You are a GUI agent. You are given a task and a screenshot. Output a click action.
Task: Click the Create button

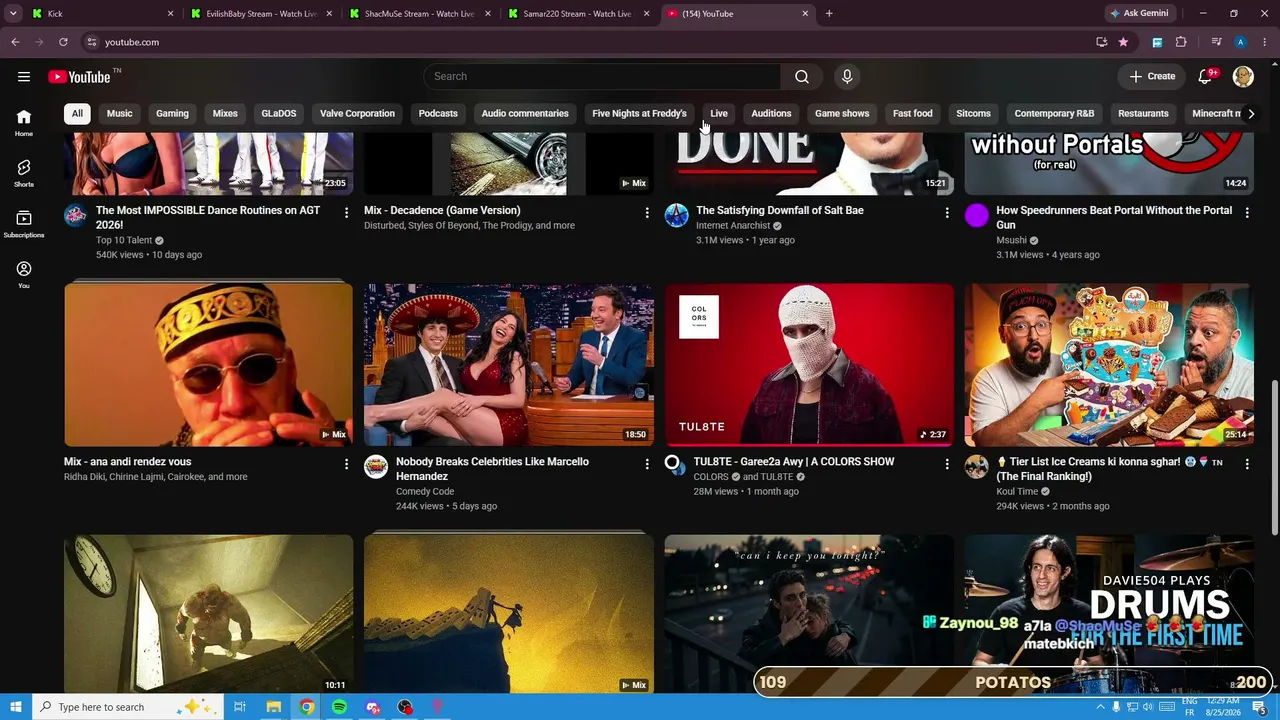click(x=1152, y=76)
